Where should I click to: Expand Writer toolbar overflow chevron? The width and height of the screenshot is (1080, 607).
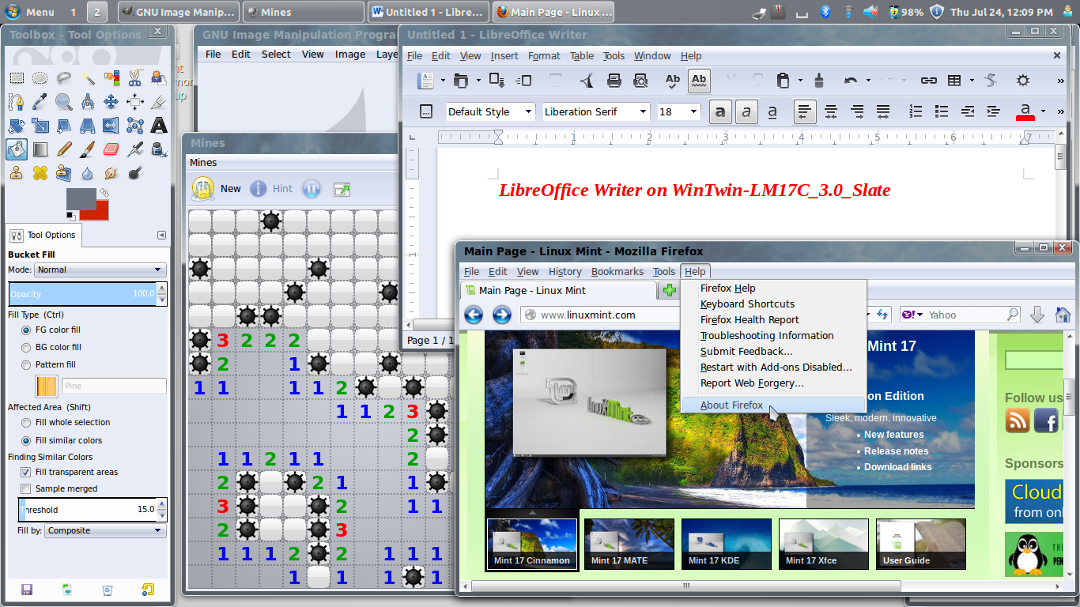tap(1060, 81)
